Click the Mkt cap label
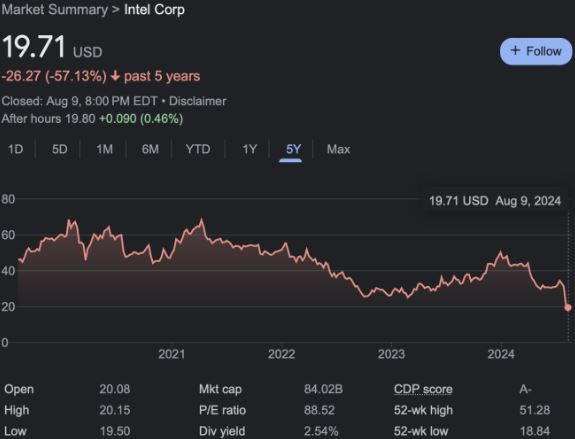 coord(220,389)
